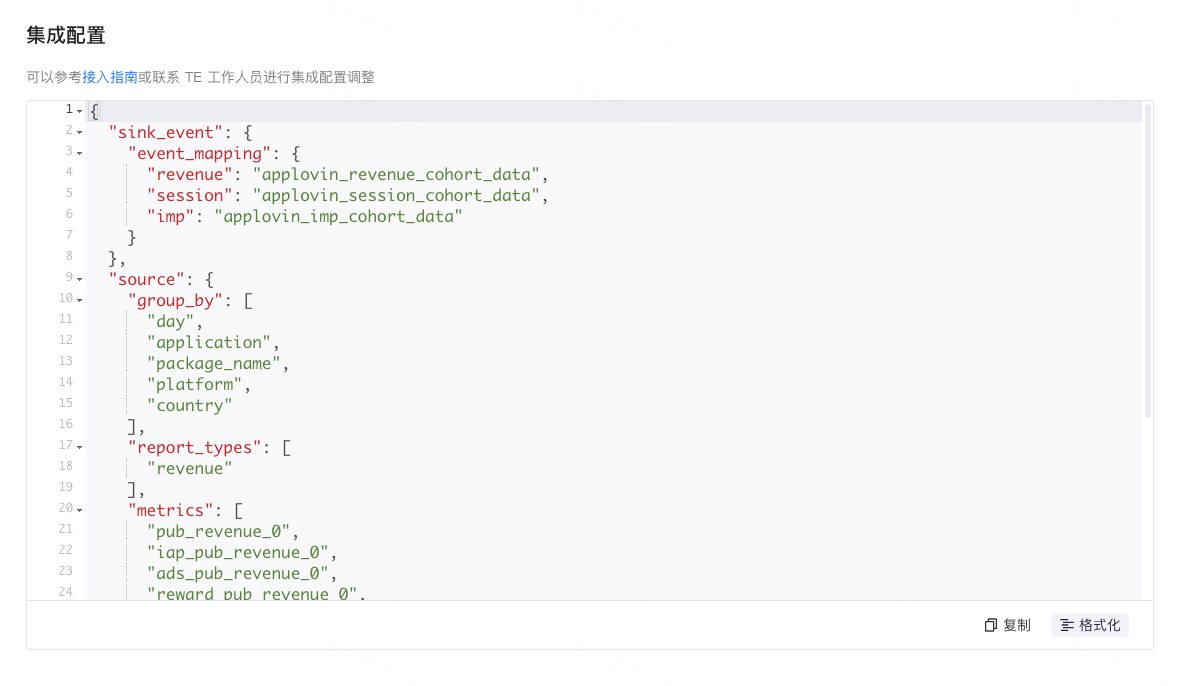This screenshot has height=686, width=1182.
Task: Fold the group_by array
Action: click(78, 299)
